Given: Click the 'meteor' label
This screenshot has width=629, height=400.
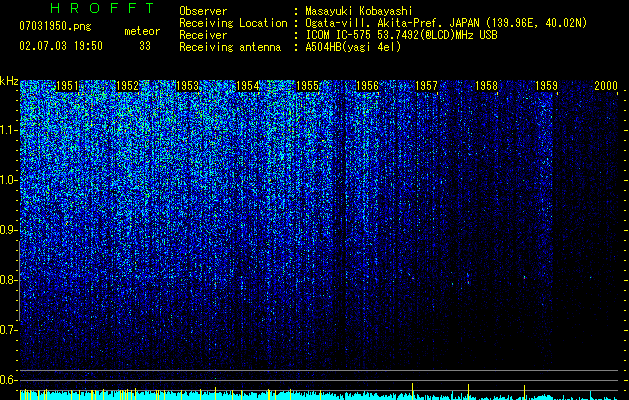Looking at the screenshot, I should (x=142, y=31).
